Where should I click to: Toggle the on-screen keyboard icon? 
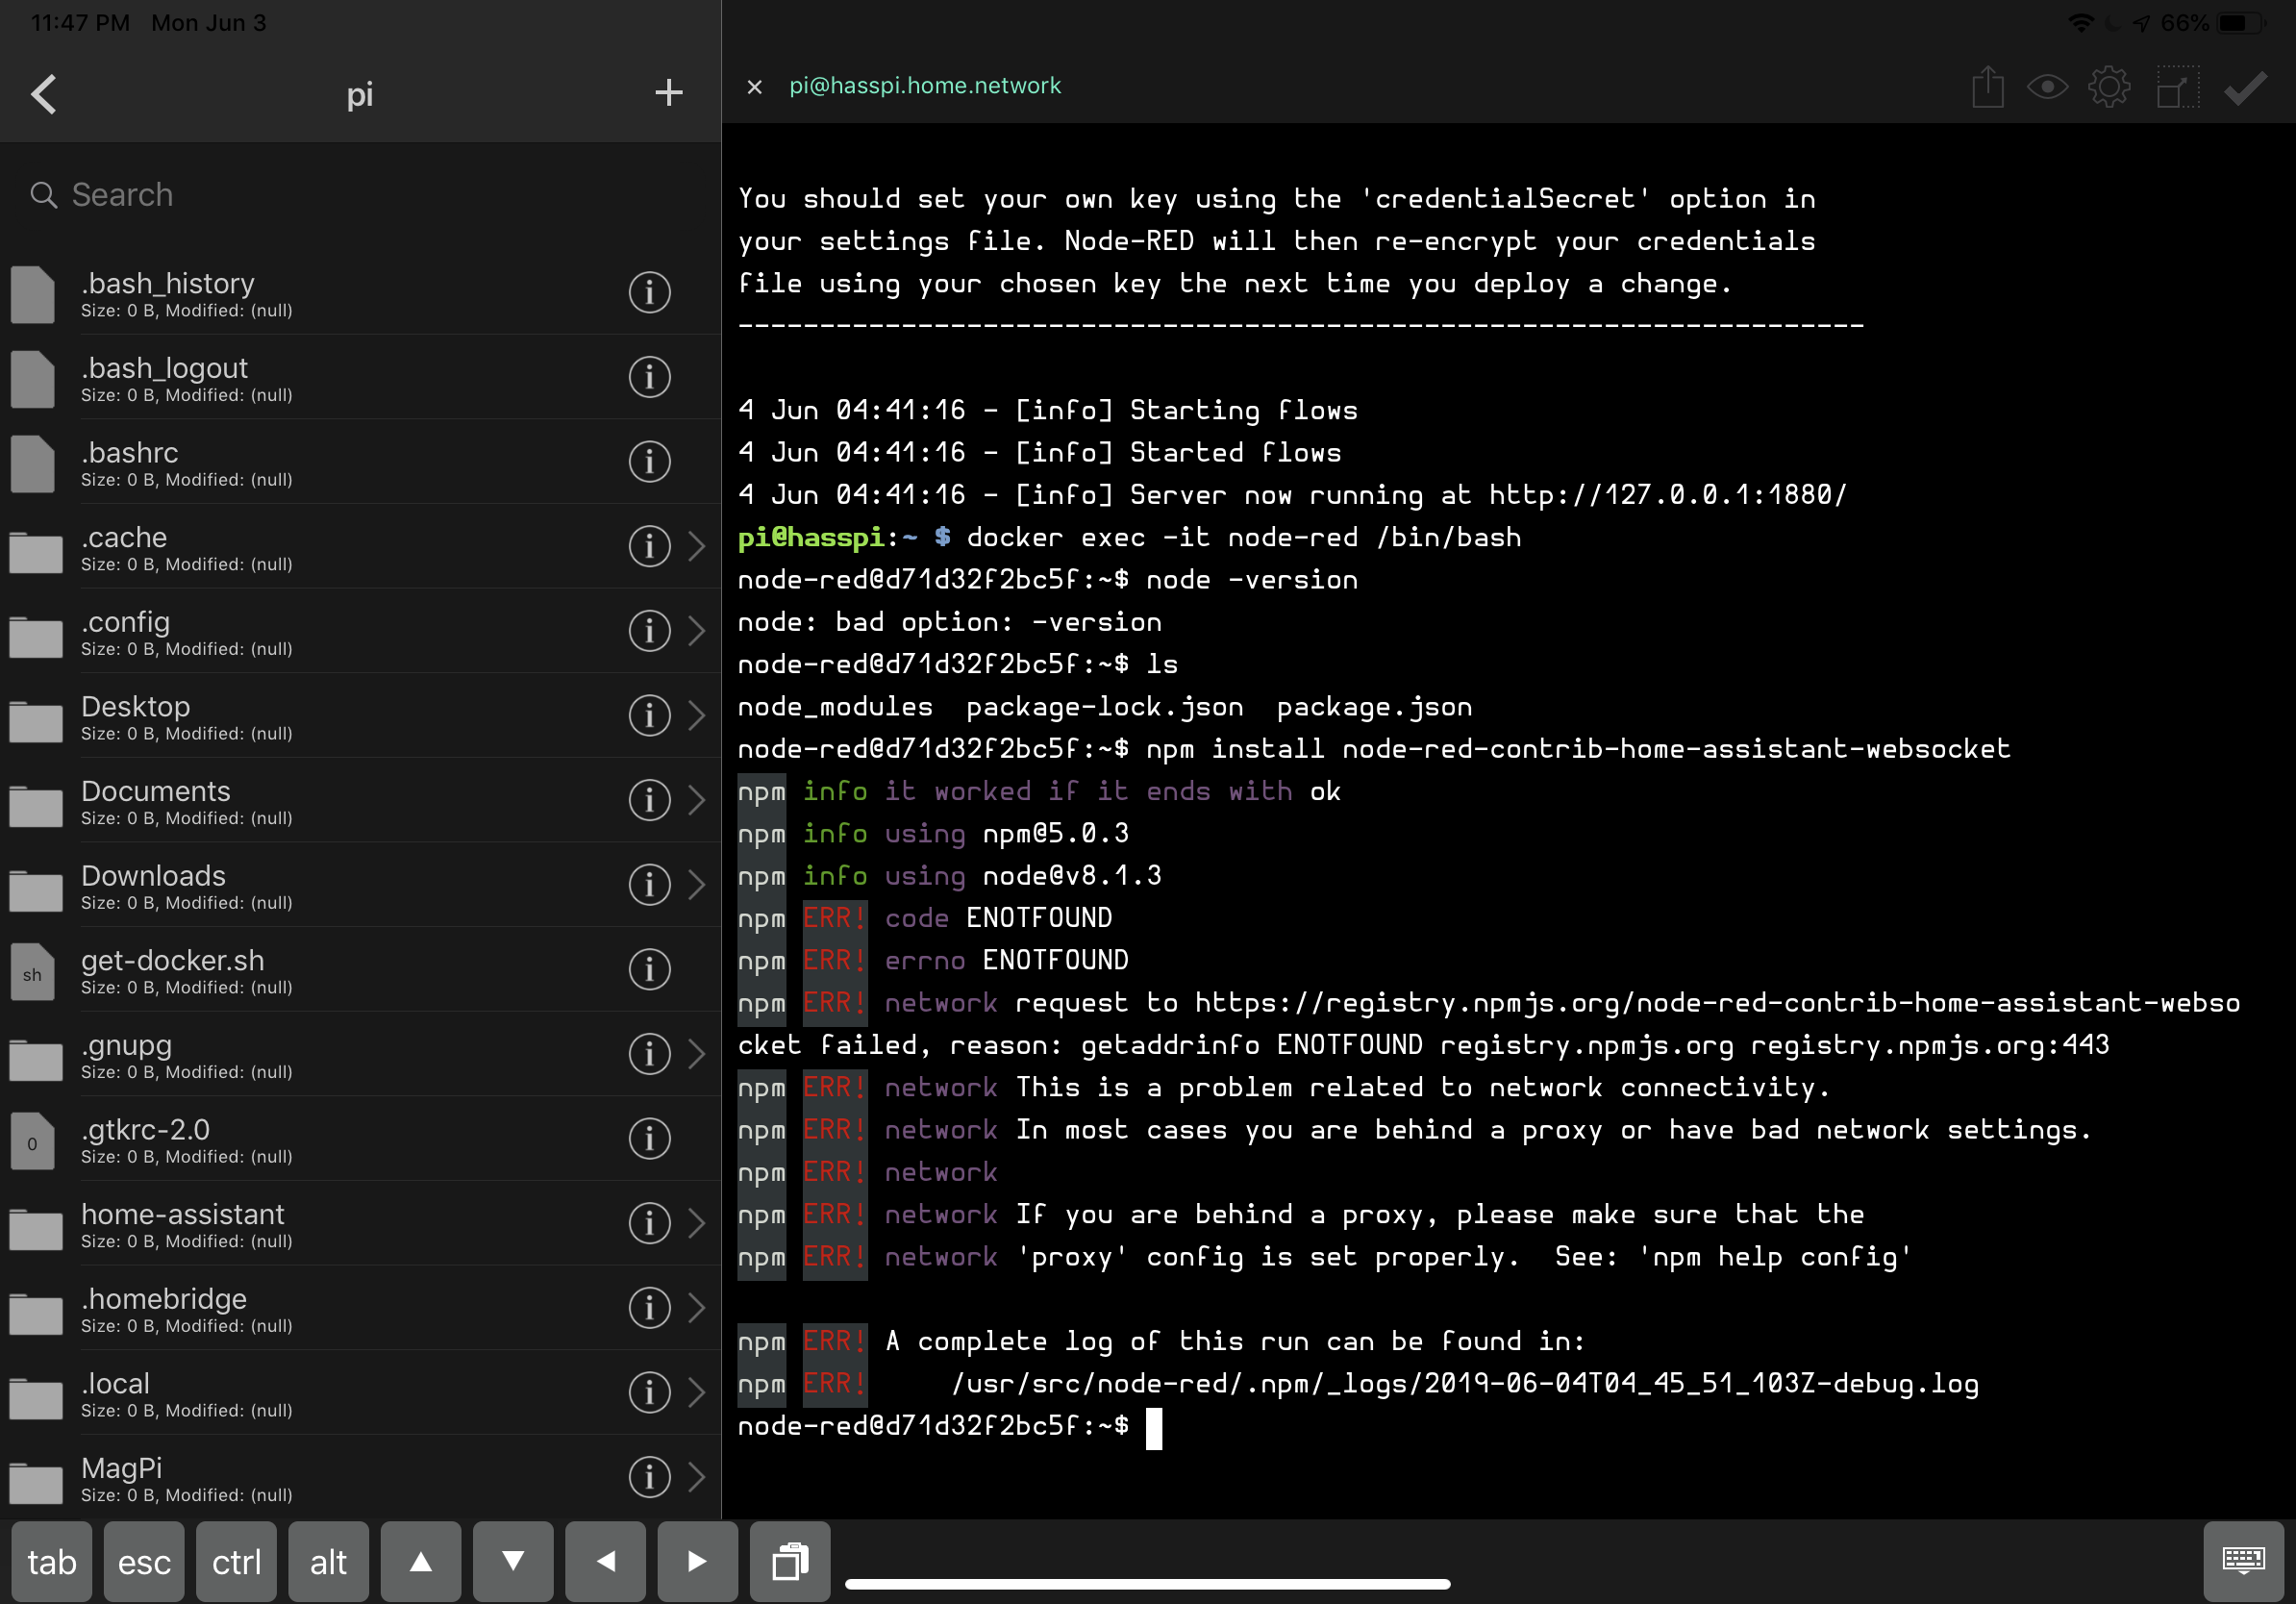click(2243, 1561)
